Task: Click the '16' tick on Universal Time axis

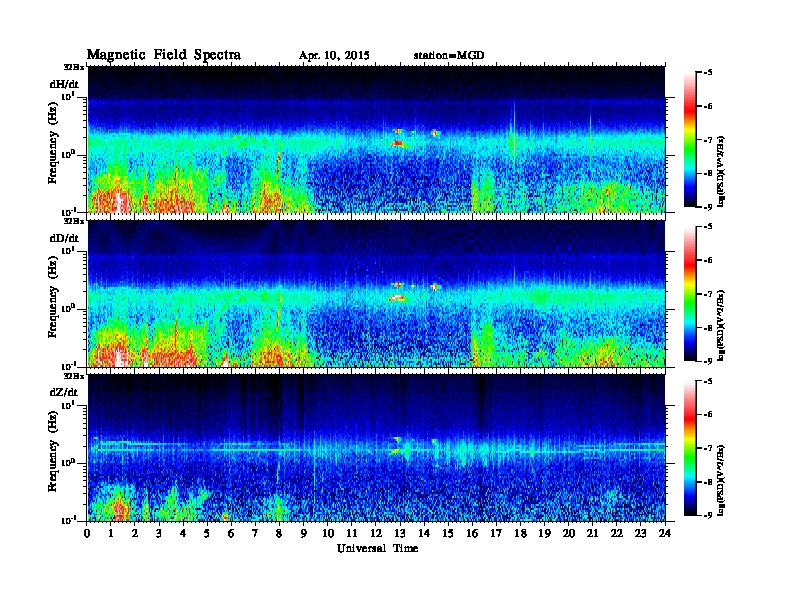Action: click(472, 533)
